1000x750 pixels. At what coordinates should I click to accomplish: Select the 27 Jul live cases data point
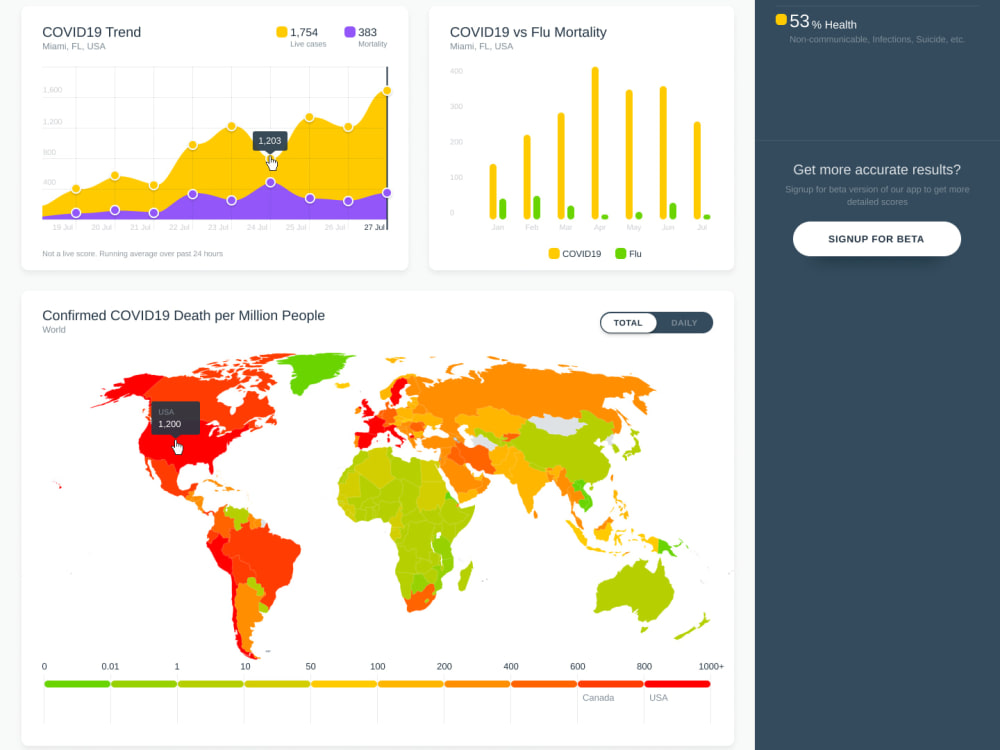[x=386, y=91]
